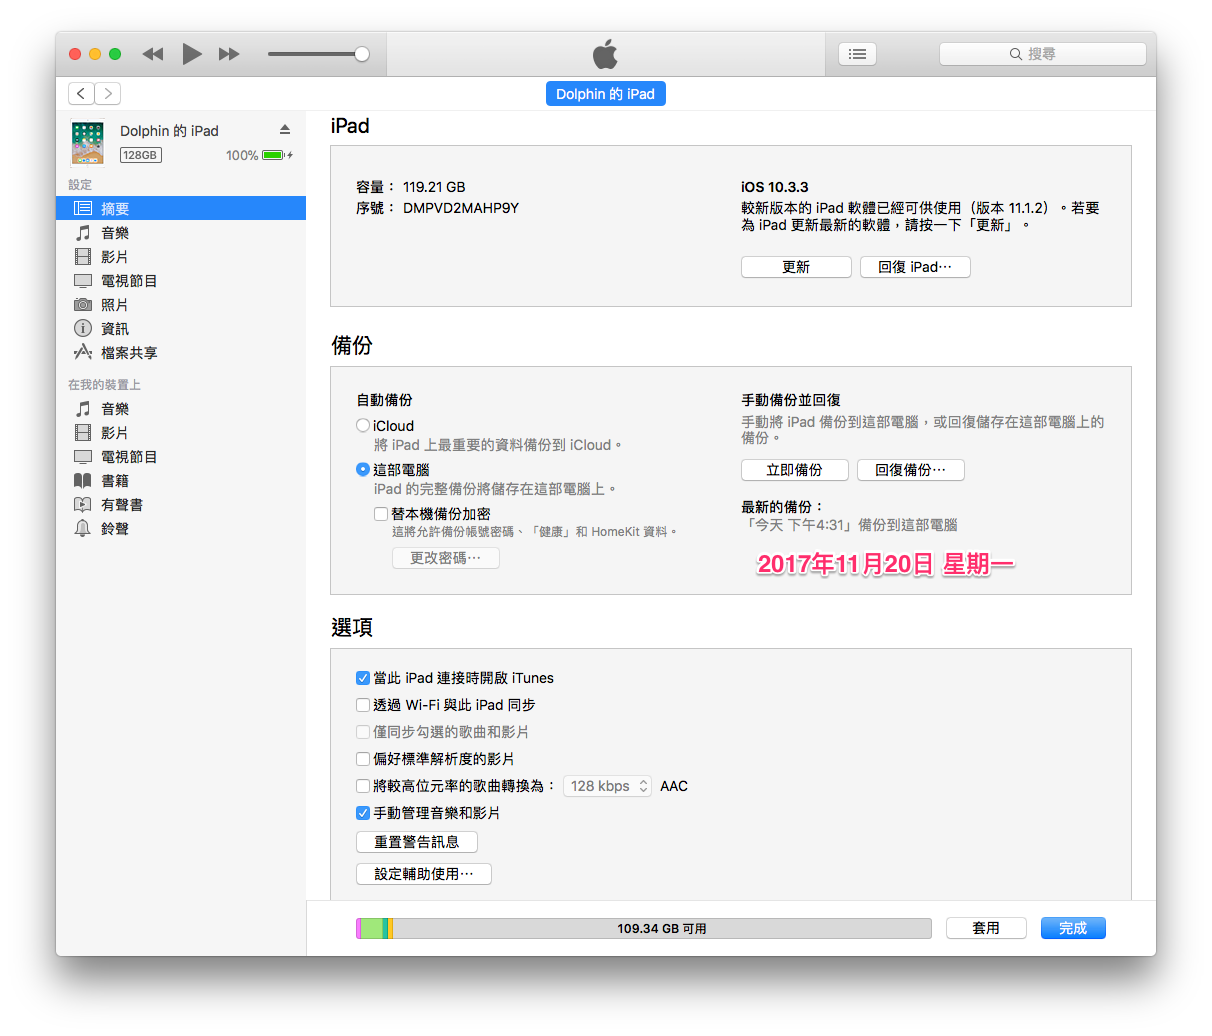The width and height of the screenshot is (1212, 1036).
Task: Toggle 透過 Wi-Fi 與此 iPad 同步 checkbox
Action: click(363, 705)
